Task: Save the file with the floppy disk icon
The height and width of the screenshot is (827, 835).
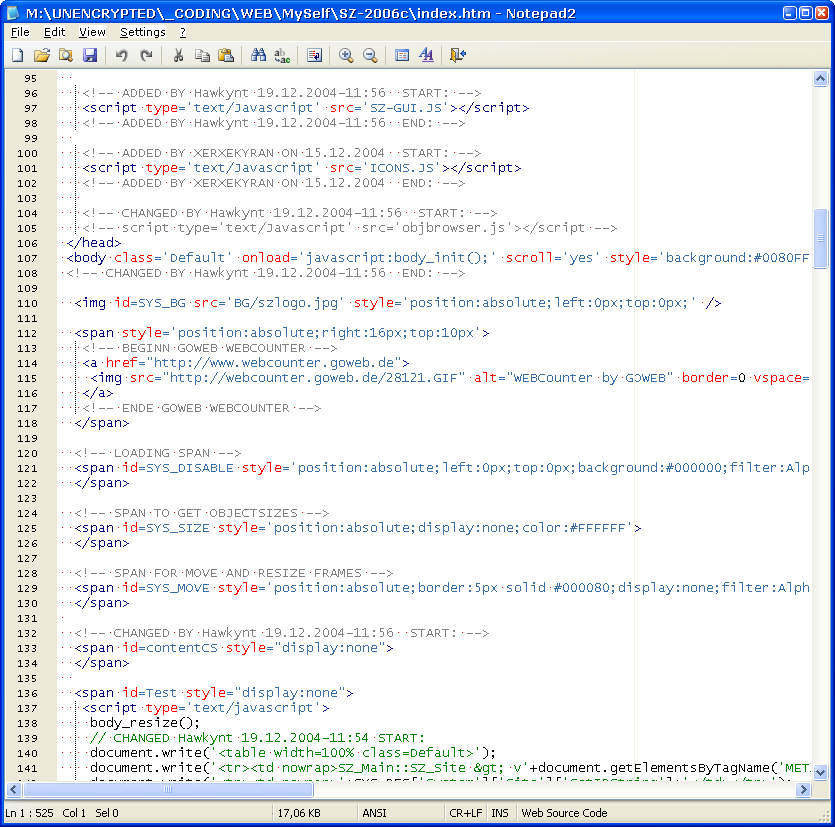Action: (90, 55)
